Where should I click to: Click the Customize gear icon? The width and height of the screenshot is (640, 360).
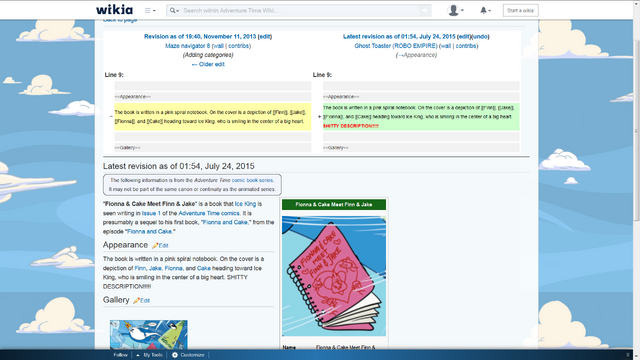pyautogui.click(x=175, y=355)
